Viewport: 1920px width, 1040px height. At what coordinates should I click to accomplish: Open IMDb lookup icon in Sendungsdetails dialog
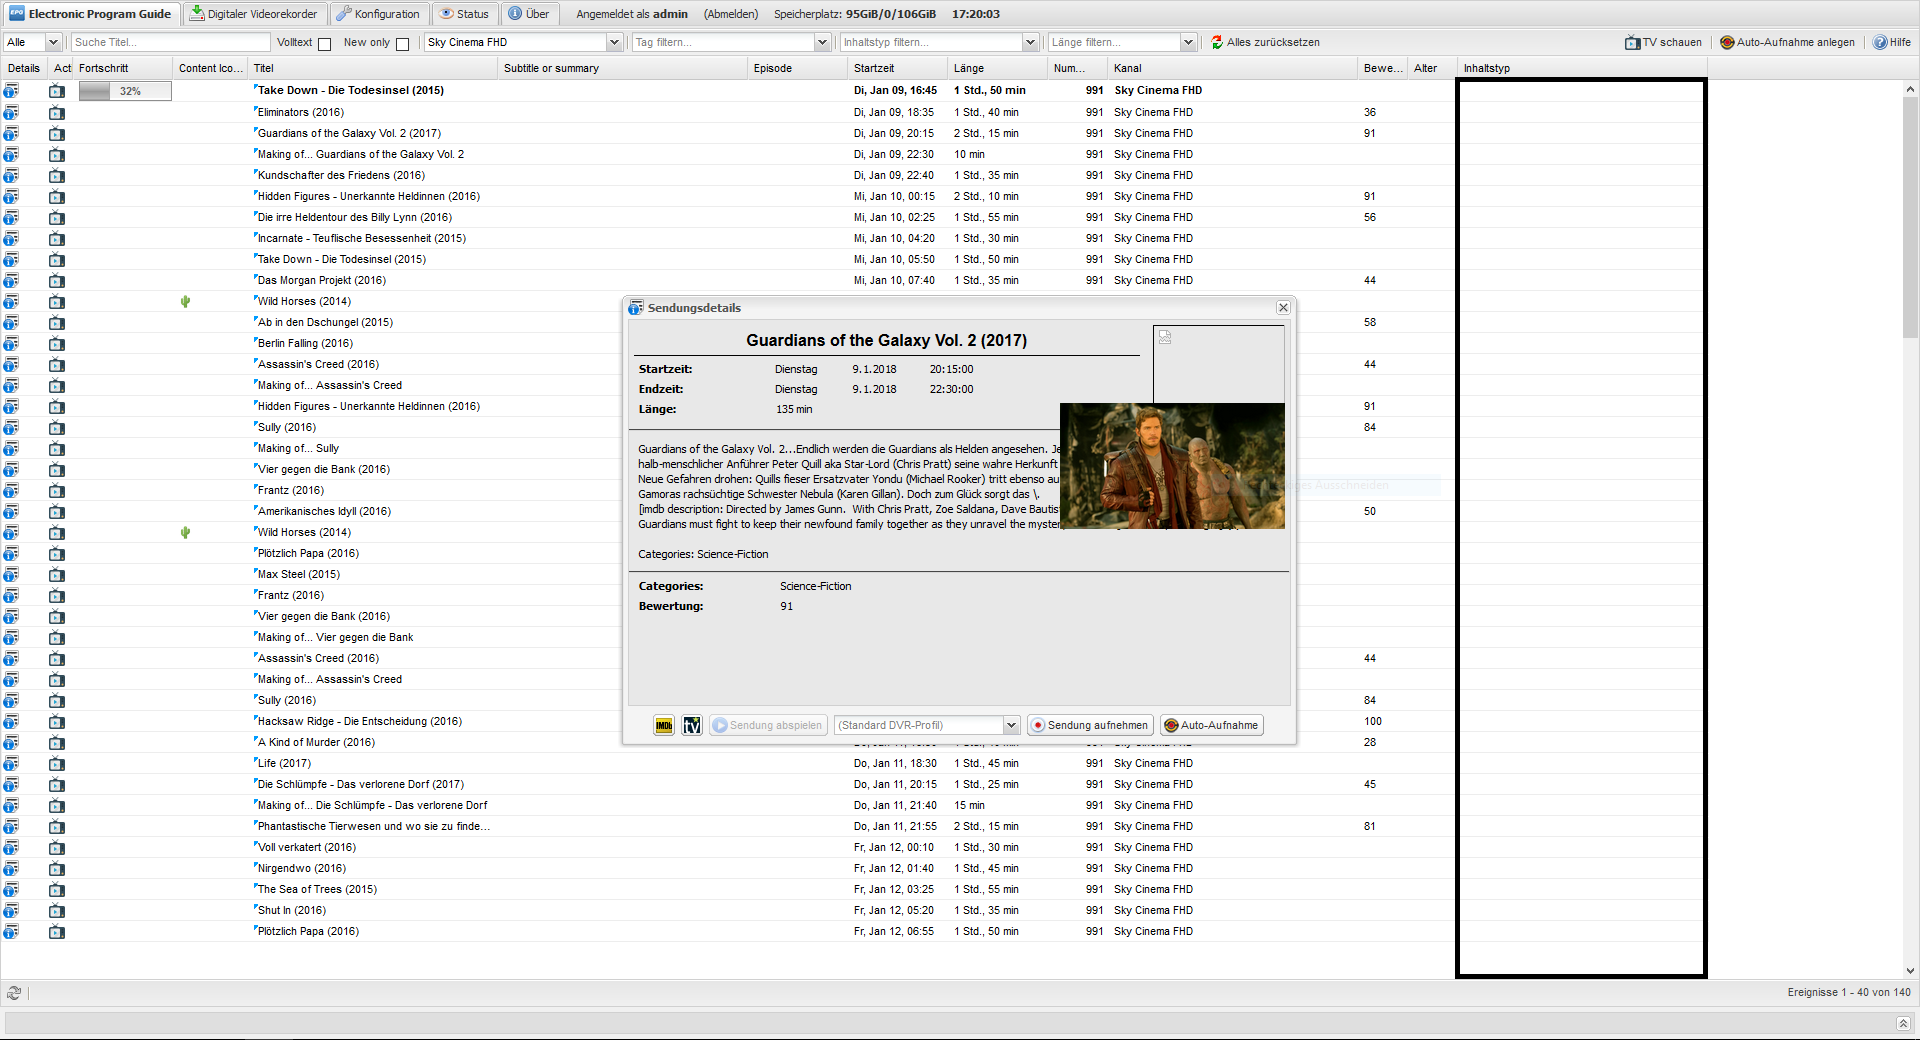tap(664, 725)
